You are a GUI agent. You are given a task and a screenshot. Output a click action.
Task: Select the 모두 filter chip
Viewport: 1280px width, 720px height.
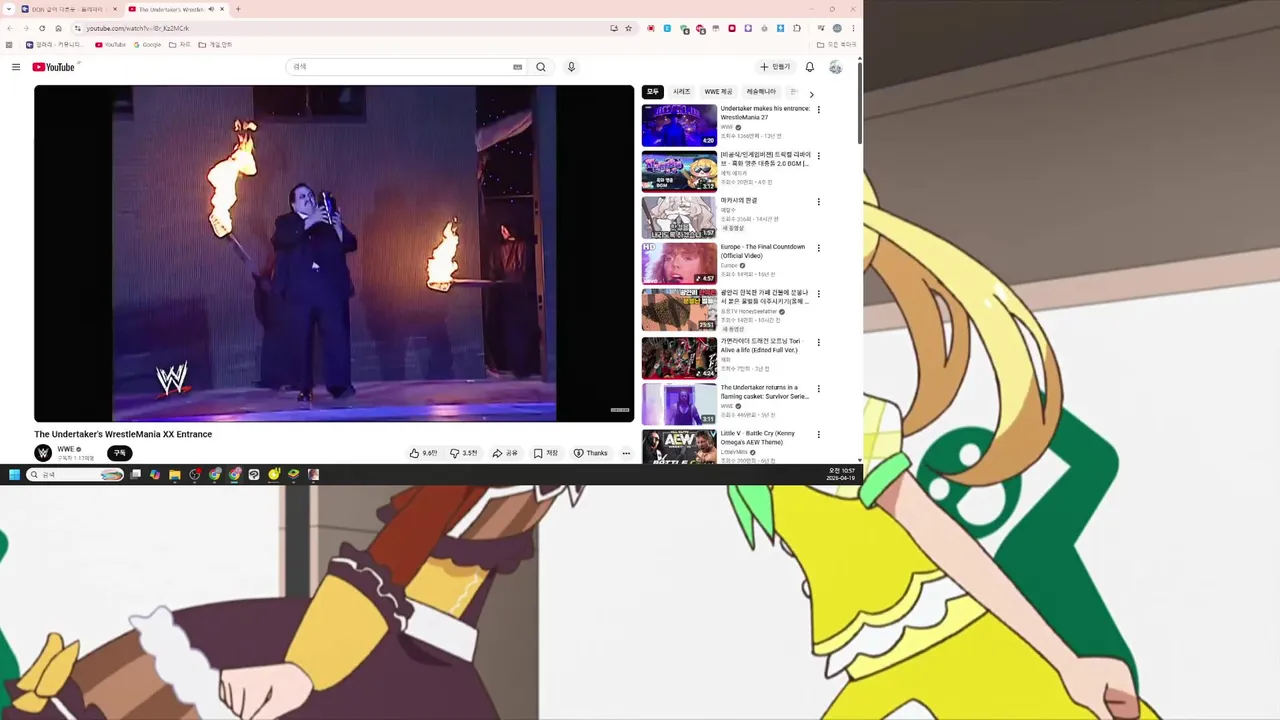click(x=653, y=92)
